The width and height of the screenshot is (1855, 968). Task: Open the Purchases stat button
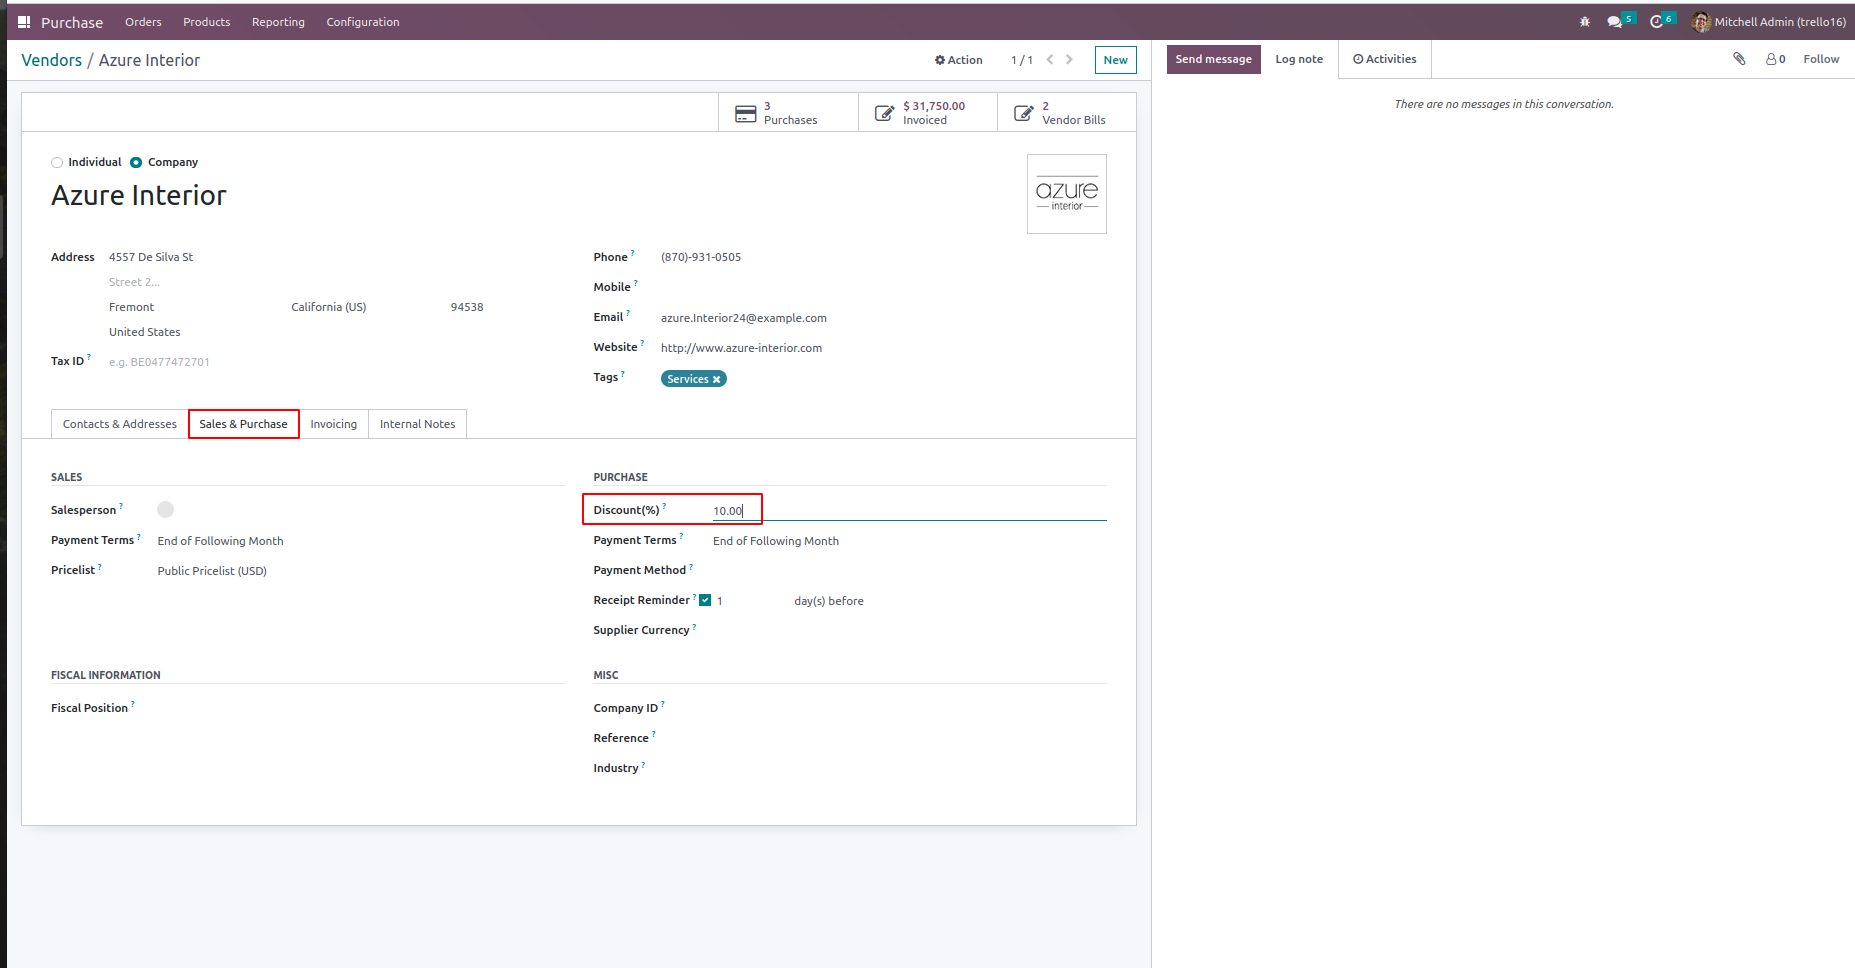(788, 113)
